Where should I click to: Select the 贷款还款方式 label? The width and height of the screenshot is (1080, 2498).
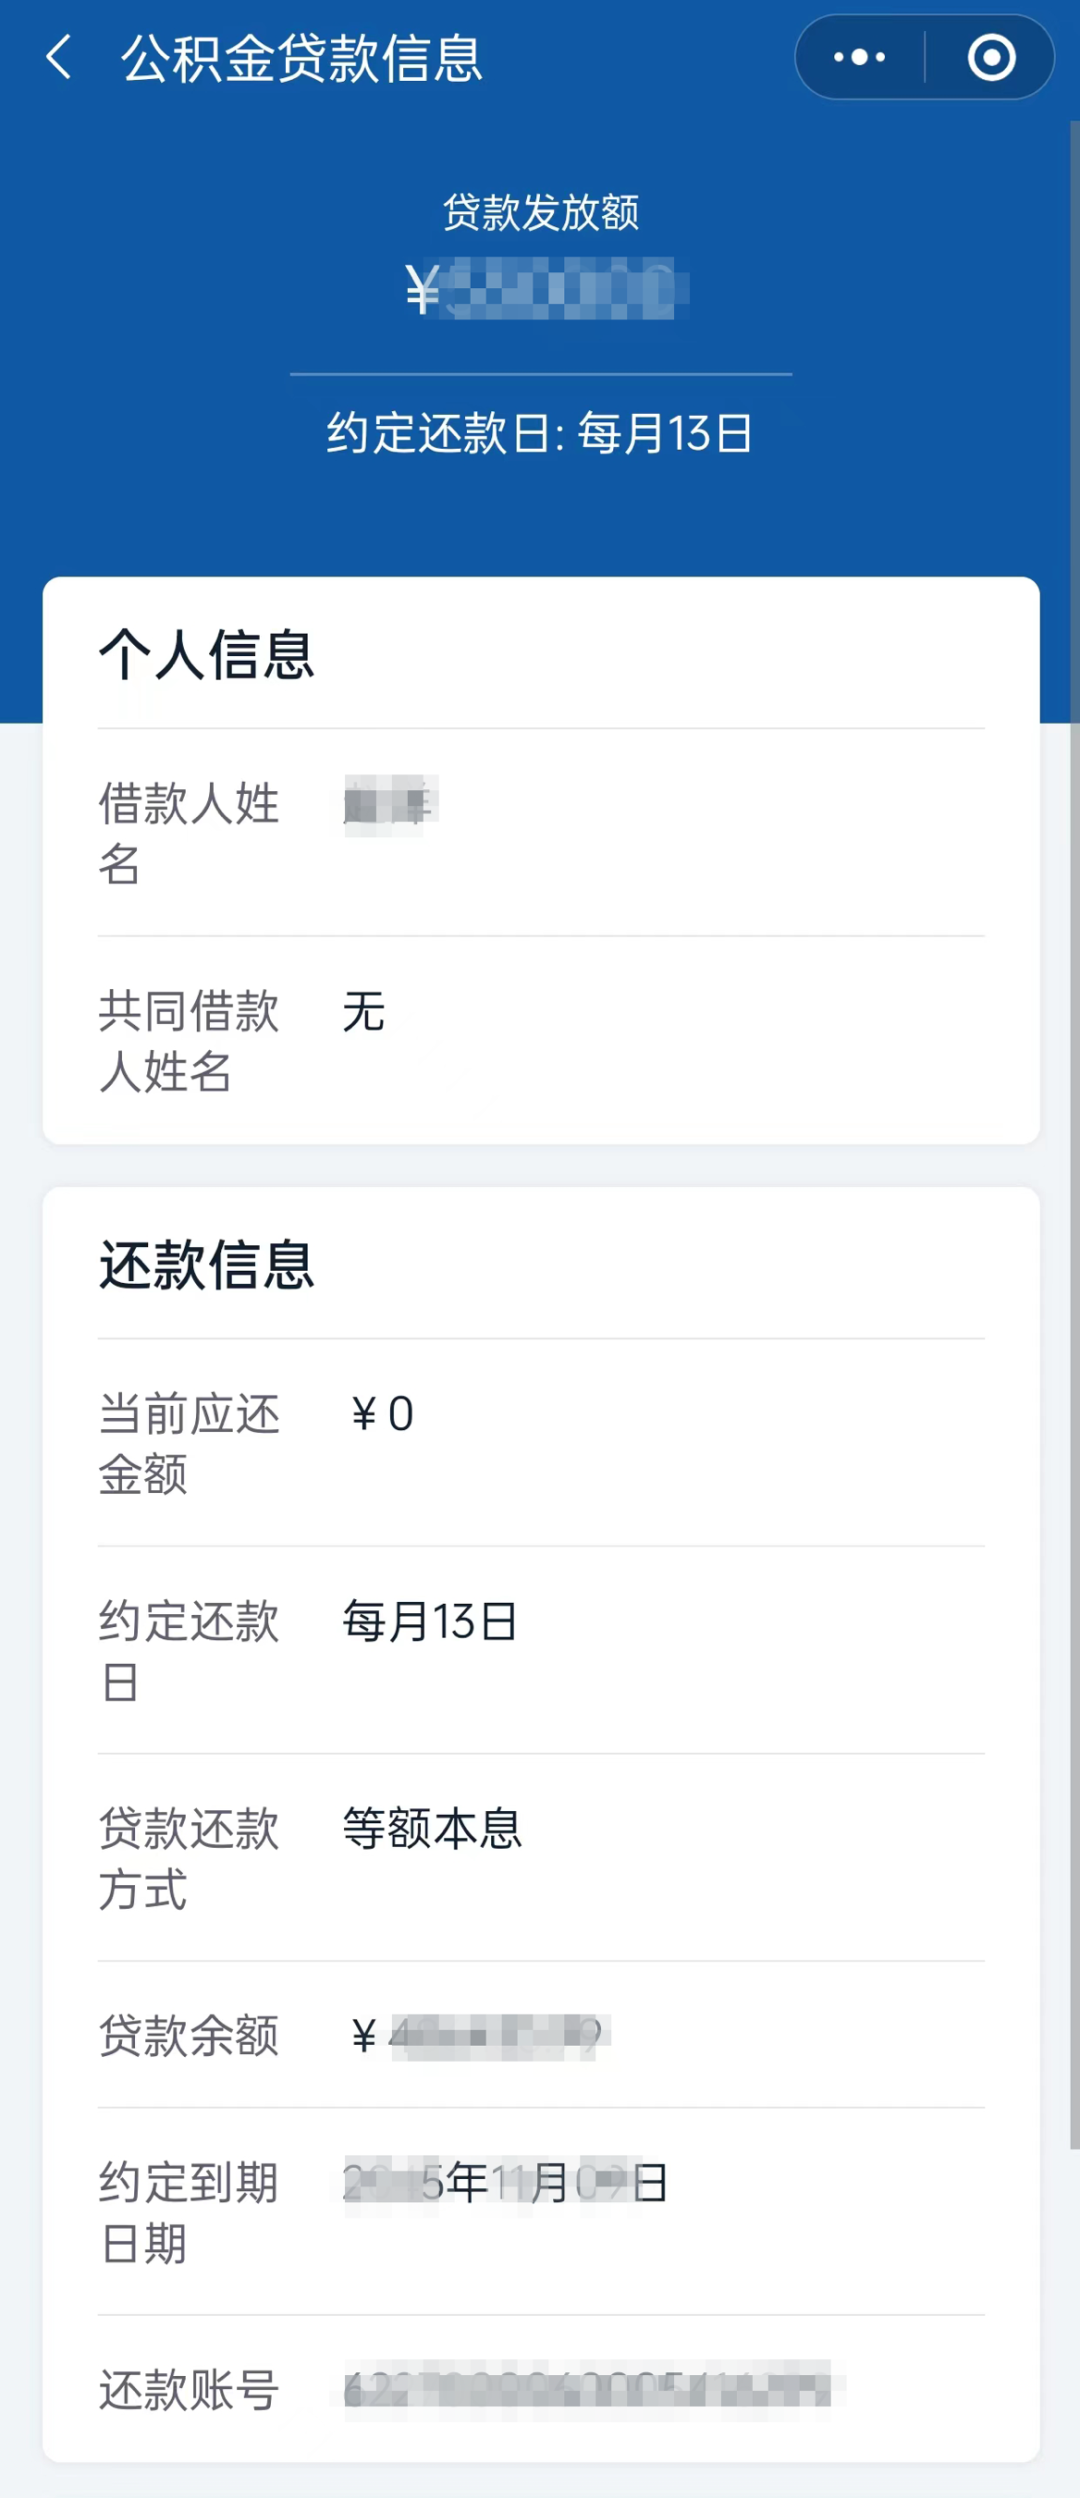click(x=188, y=1859)
